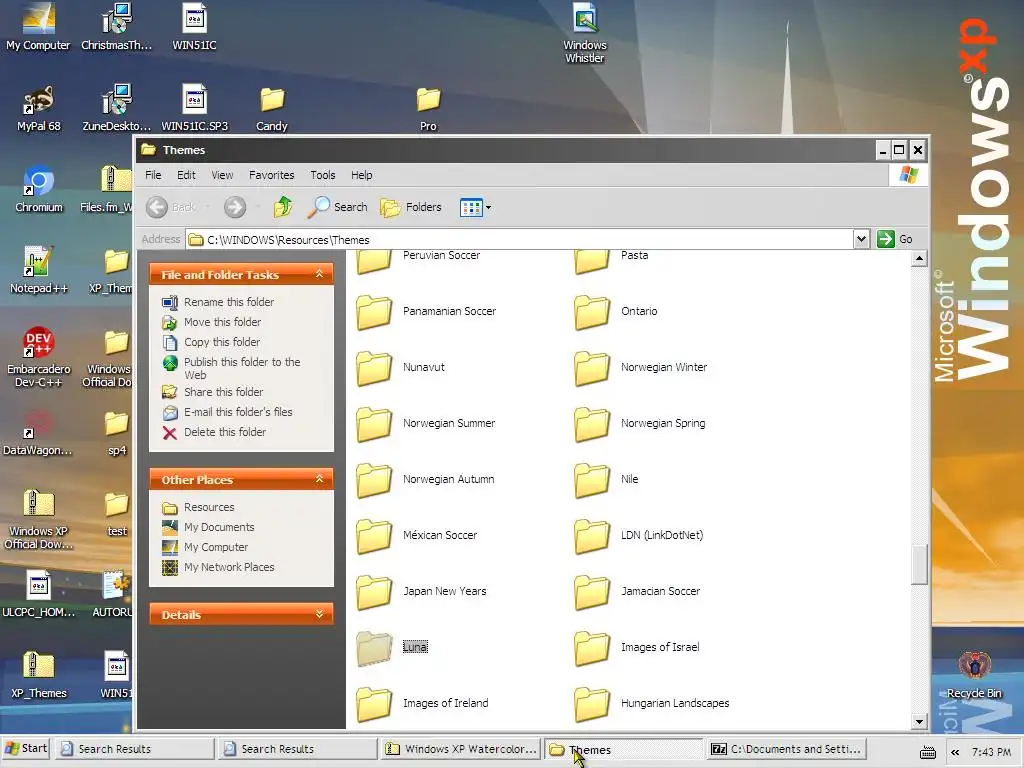
Task: Click Copy this folder
Action: coord(222,342)
